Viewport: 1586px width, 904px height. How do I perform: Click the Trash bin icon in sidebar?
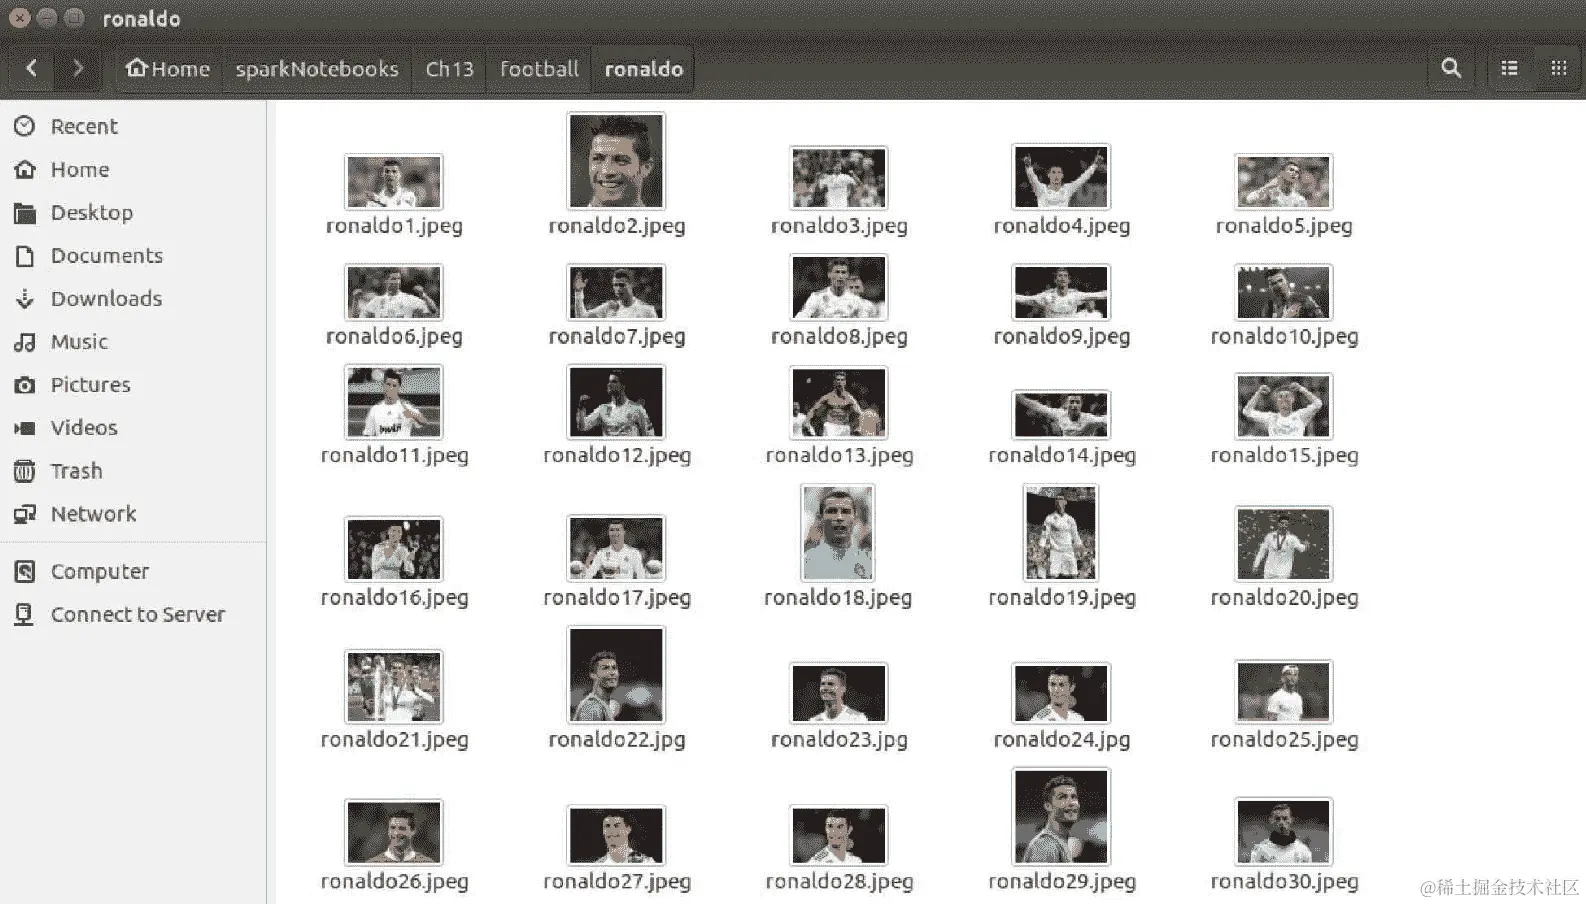coord(25,471)
